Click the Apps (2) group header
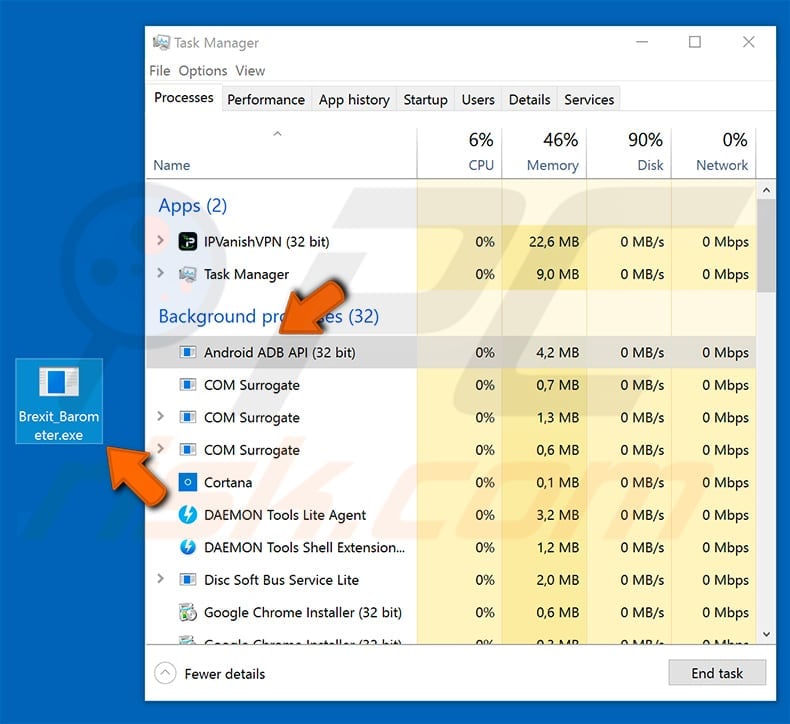Viewport: 790px width, 724px height. tap(192, 206)
